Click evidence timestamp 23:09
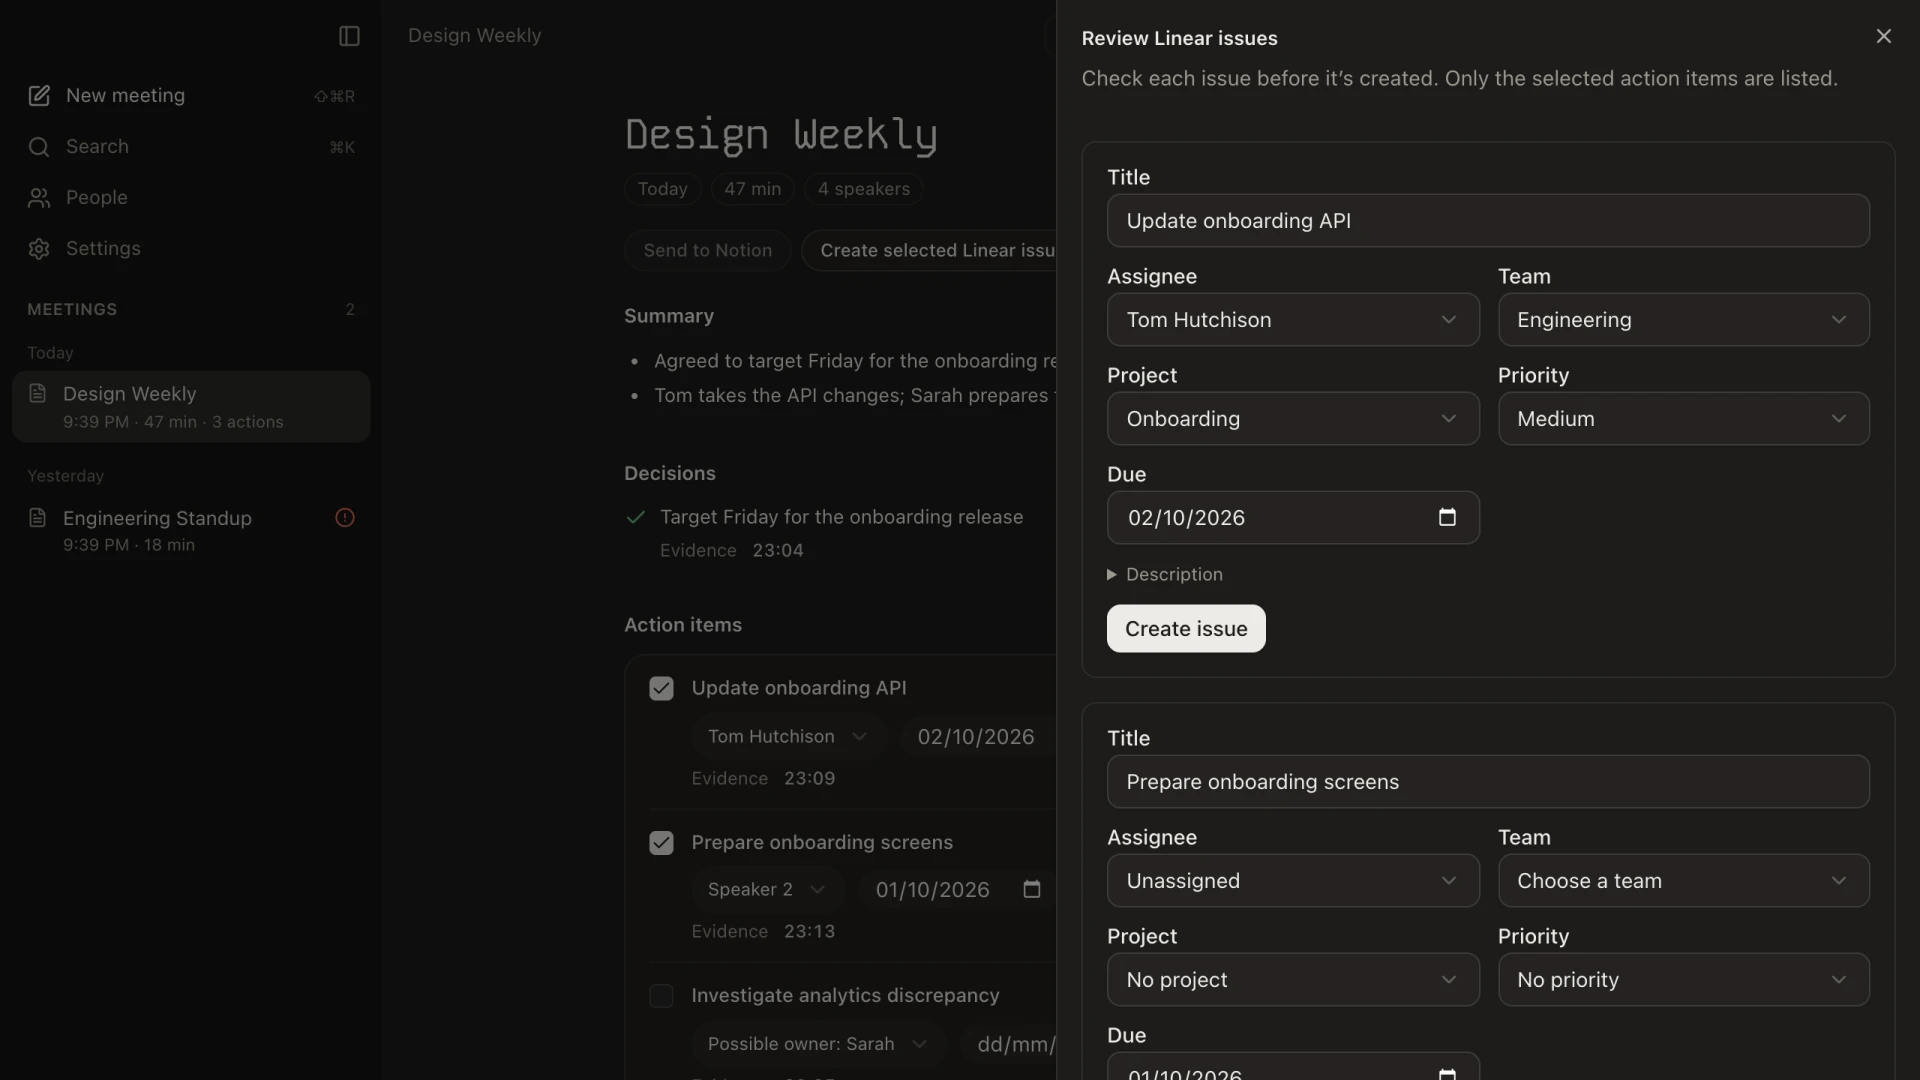 pos(810,778)
